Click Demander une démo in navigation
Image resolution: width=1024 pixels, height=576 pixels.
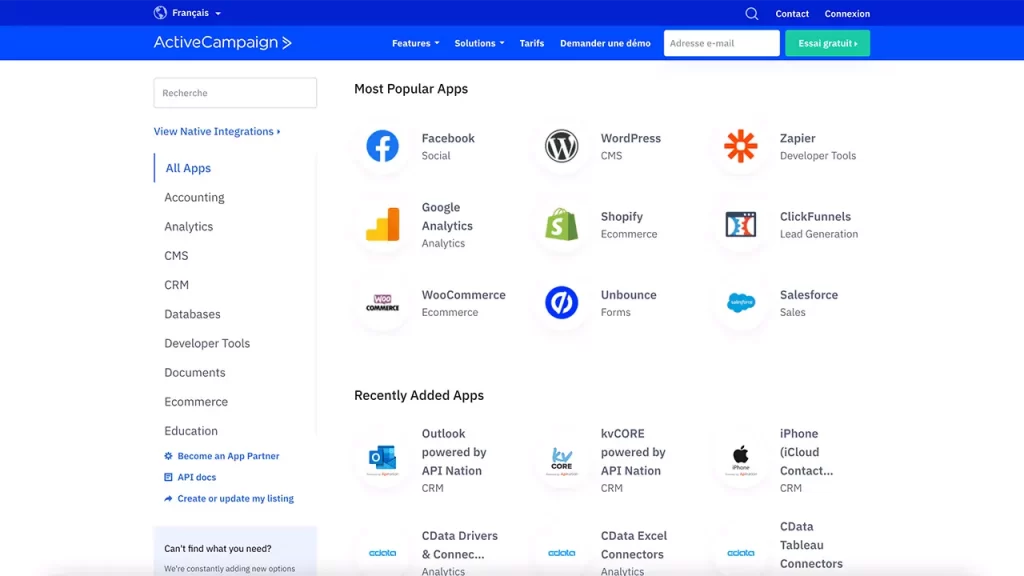pyautogui.click(x=605, y=43)
